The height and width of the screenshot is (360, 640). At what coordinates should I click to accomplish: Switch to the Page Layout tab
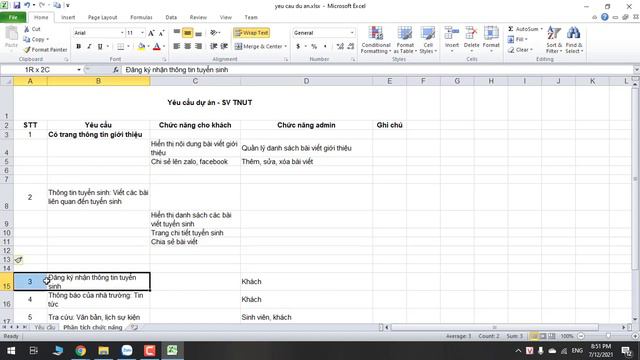(x=102, y=18)
